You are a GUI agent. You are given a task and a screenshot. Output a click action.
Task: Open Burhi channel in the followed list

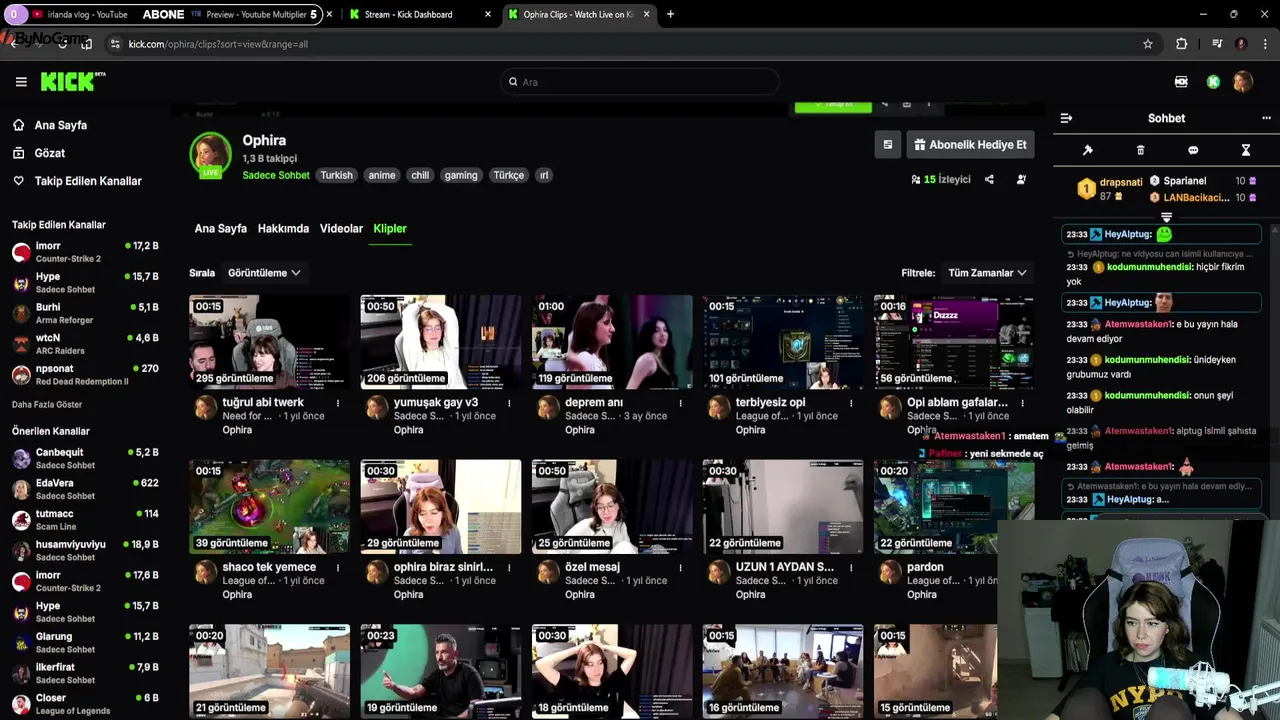pyautogui.click(x=85, y=314)
